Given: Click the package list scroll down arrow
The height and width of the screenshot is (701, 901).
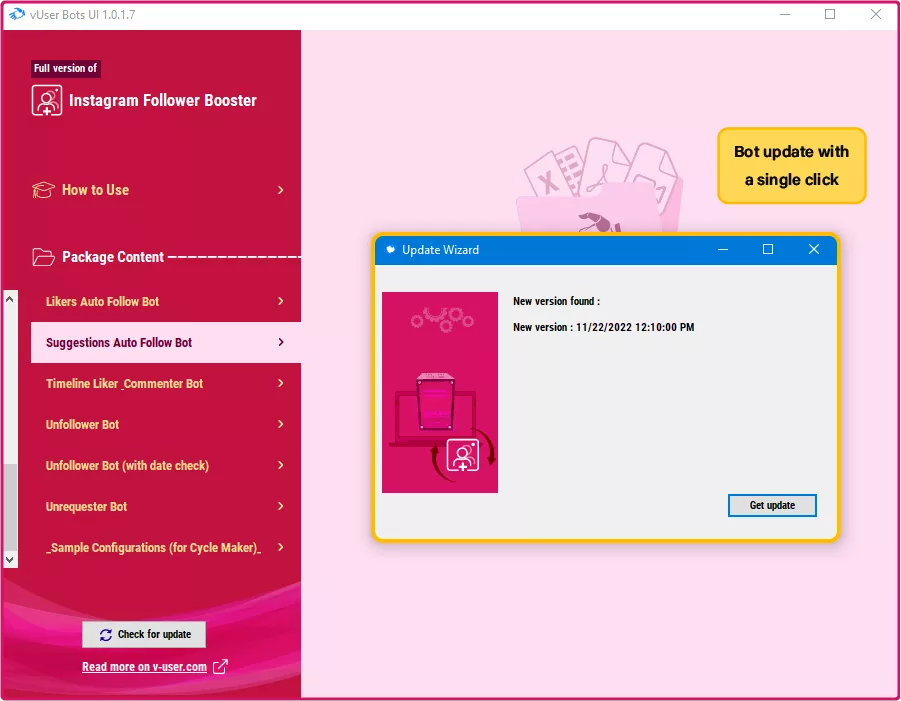Looking at the screenshot, I should pos(9,559).
